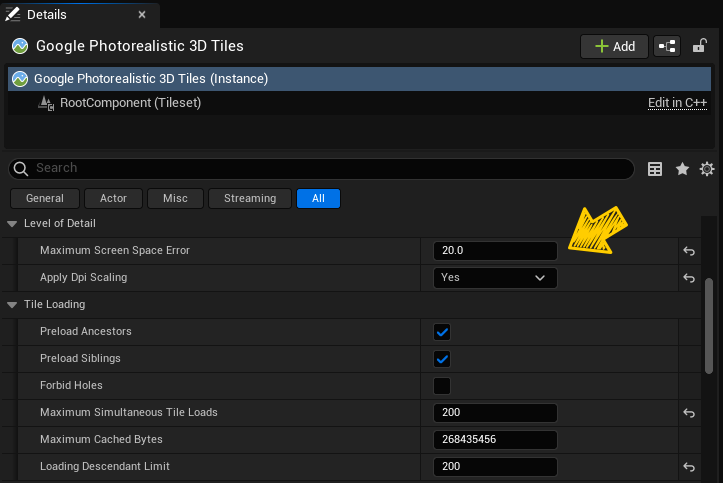Open details view settings gear
Image resolution: width=723 pixels, height=483 pixels.
coord(707,169)
